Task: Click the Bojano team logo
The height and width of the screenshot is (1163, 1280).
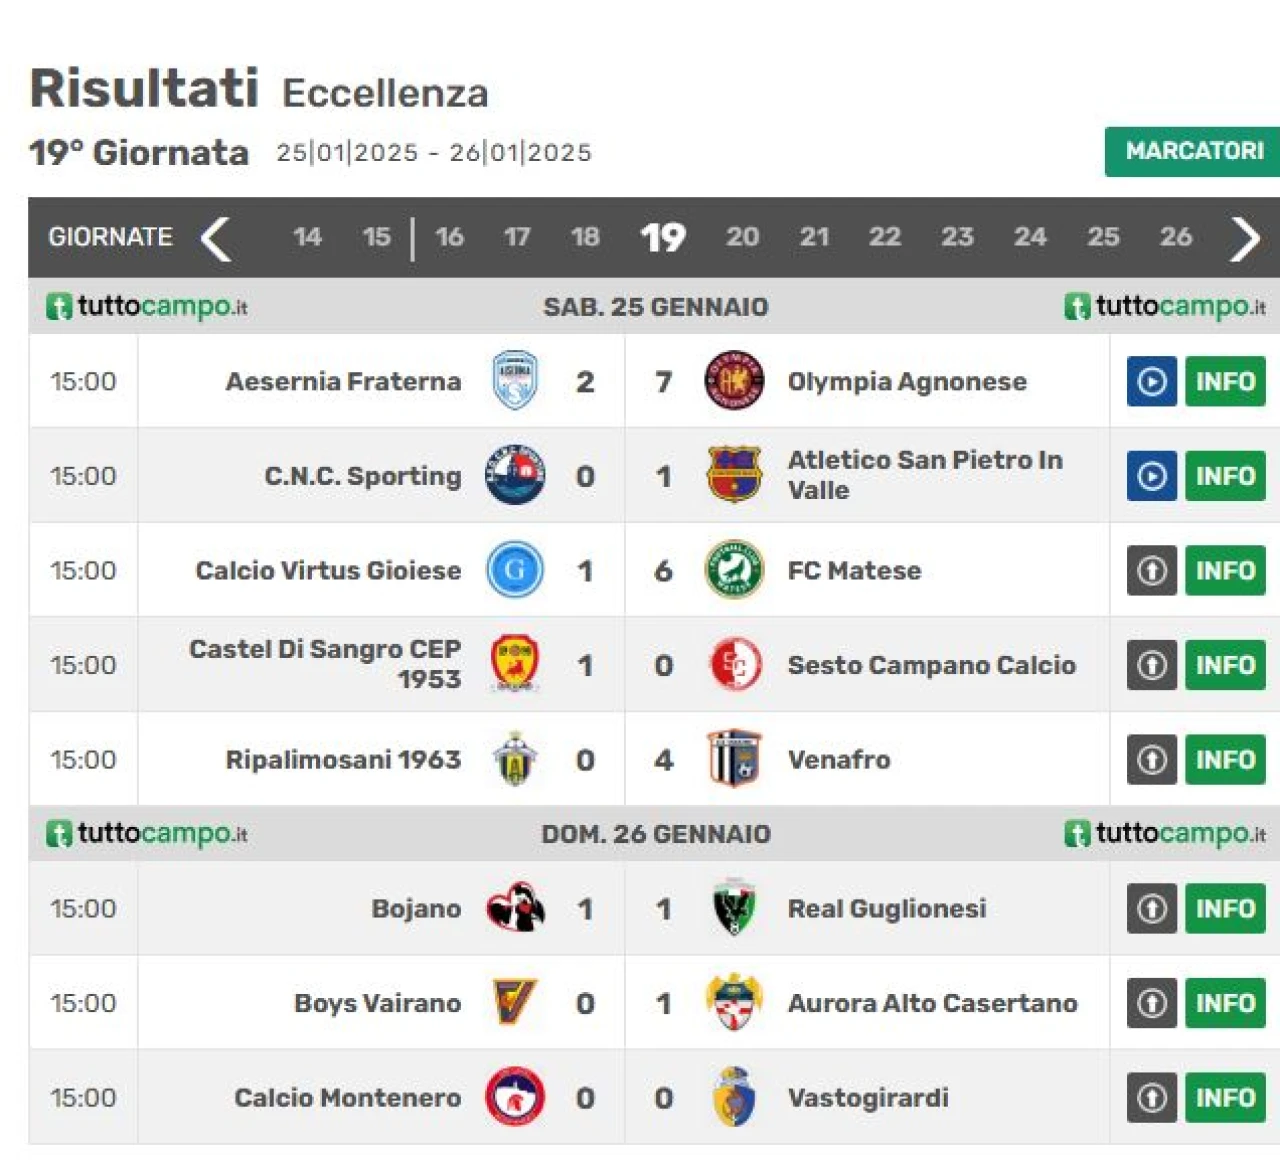Action: 515,908
